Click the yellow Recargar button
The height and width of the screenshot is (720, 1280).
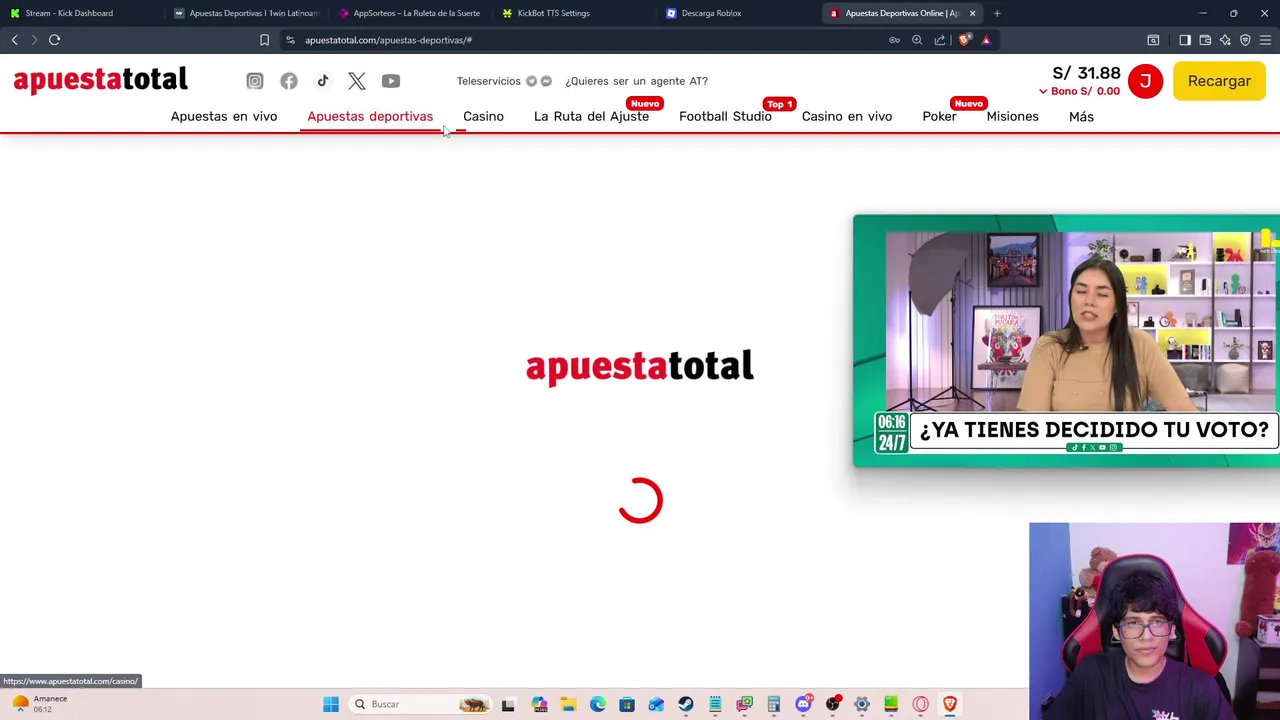click(1219, 81)
